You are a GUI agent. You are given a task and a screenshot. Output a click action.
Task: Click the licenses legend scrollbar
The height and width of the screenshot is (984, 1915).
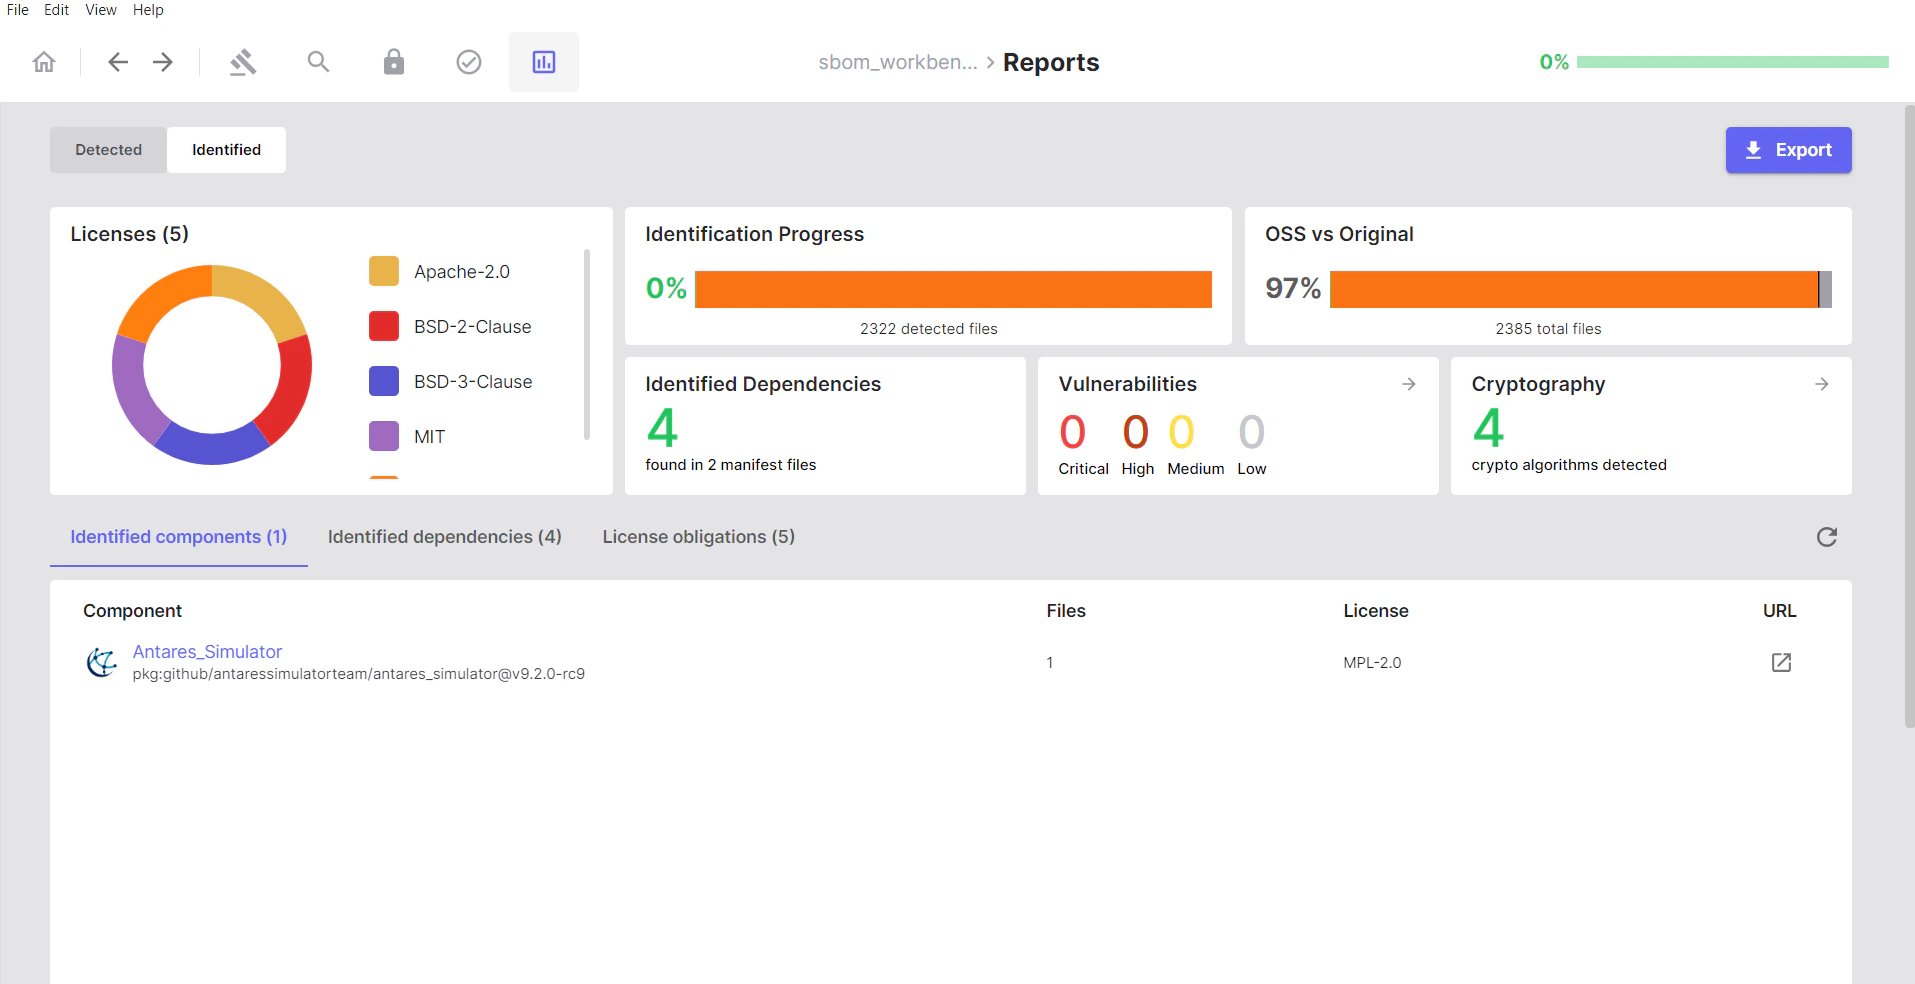(587, 344)
